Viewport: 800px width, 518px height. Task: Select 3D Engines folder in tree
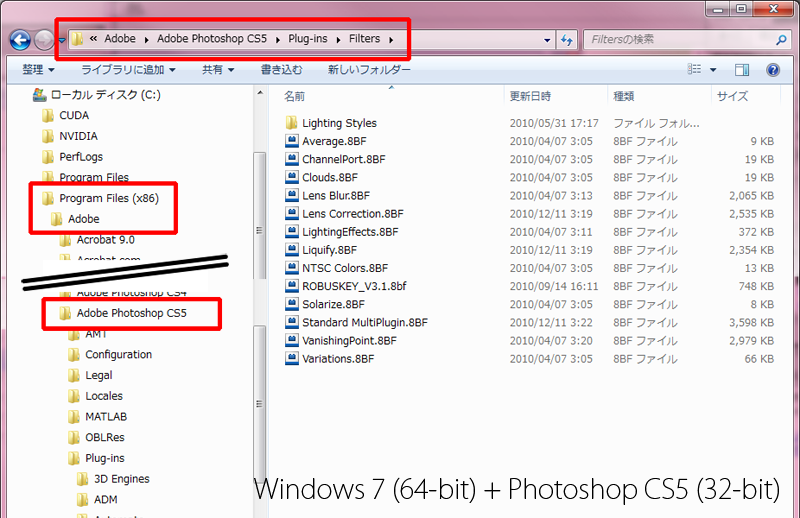tap(113, 479)
